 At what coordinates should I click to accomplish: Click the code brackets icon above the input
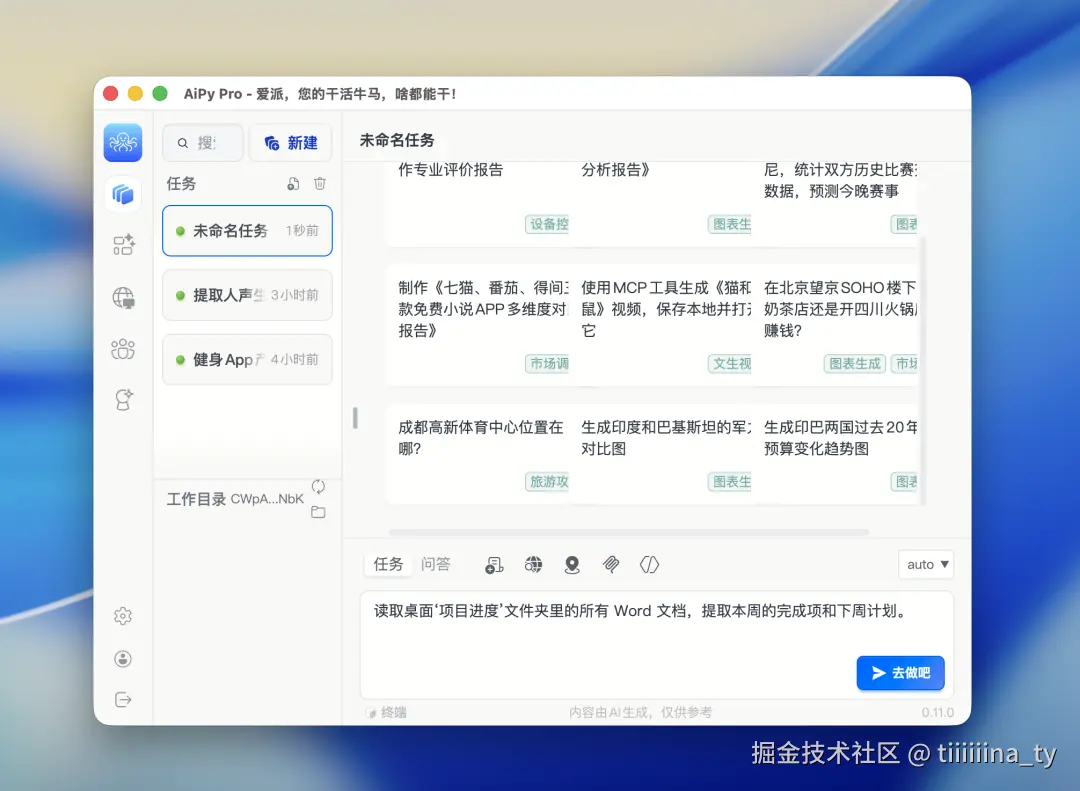[x=650, y=565]
